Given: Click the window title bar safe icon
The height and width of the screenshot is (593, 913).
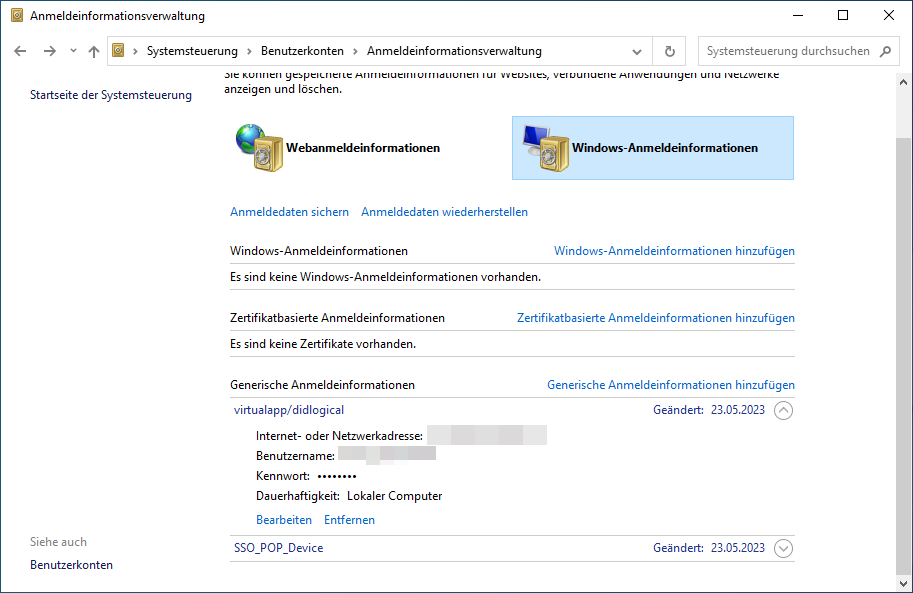Looking at the screenshot, I should 17,15.
